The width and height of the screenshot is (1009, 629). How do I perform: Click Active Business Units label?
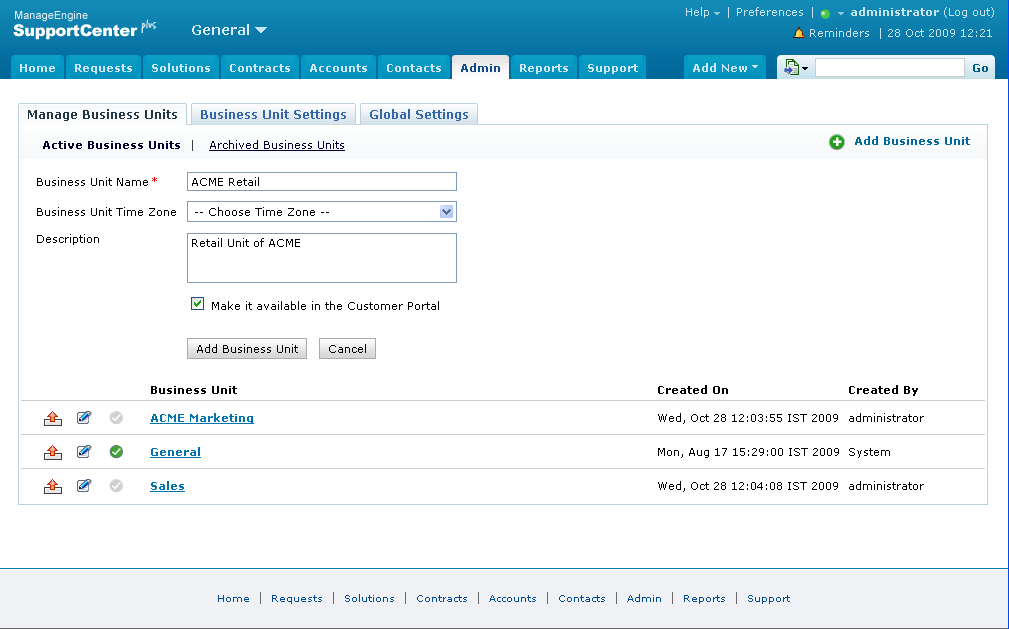tap(111, 145)
